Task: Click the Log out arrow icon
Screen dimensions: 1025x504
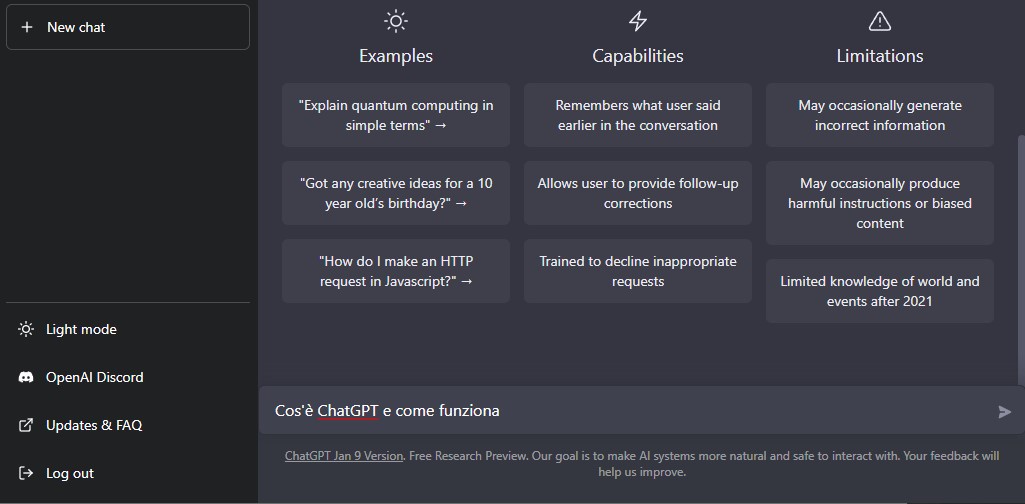Action: [26, 473]
